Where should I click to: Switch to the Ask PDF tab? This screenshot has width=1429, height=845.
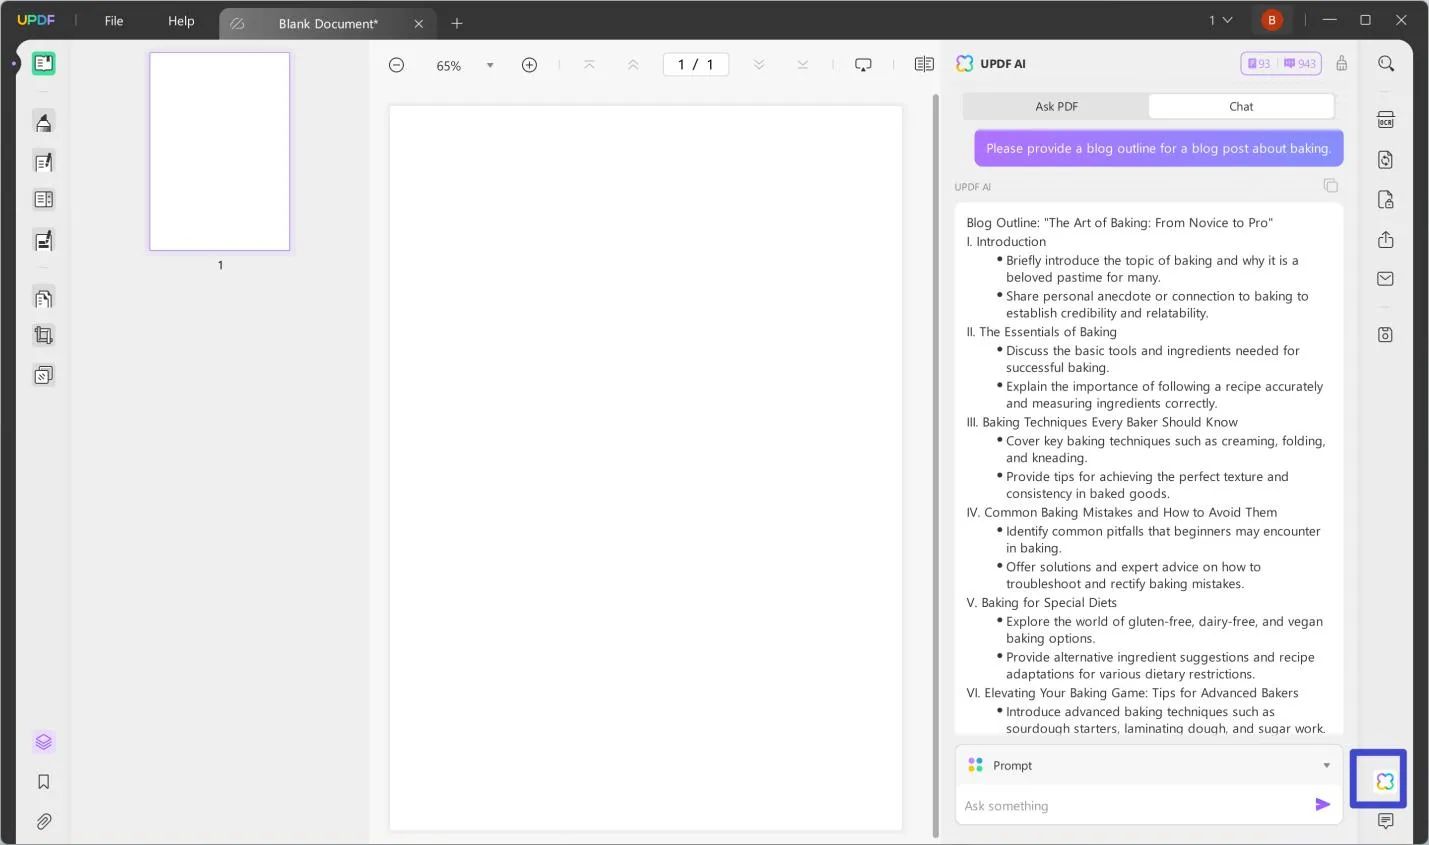1056,106
